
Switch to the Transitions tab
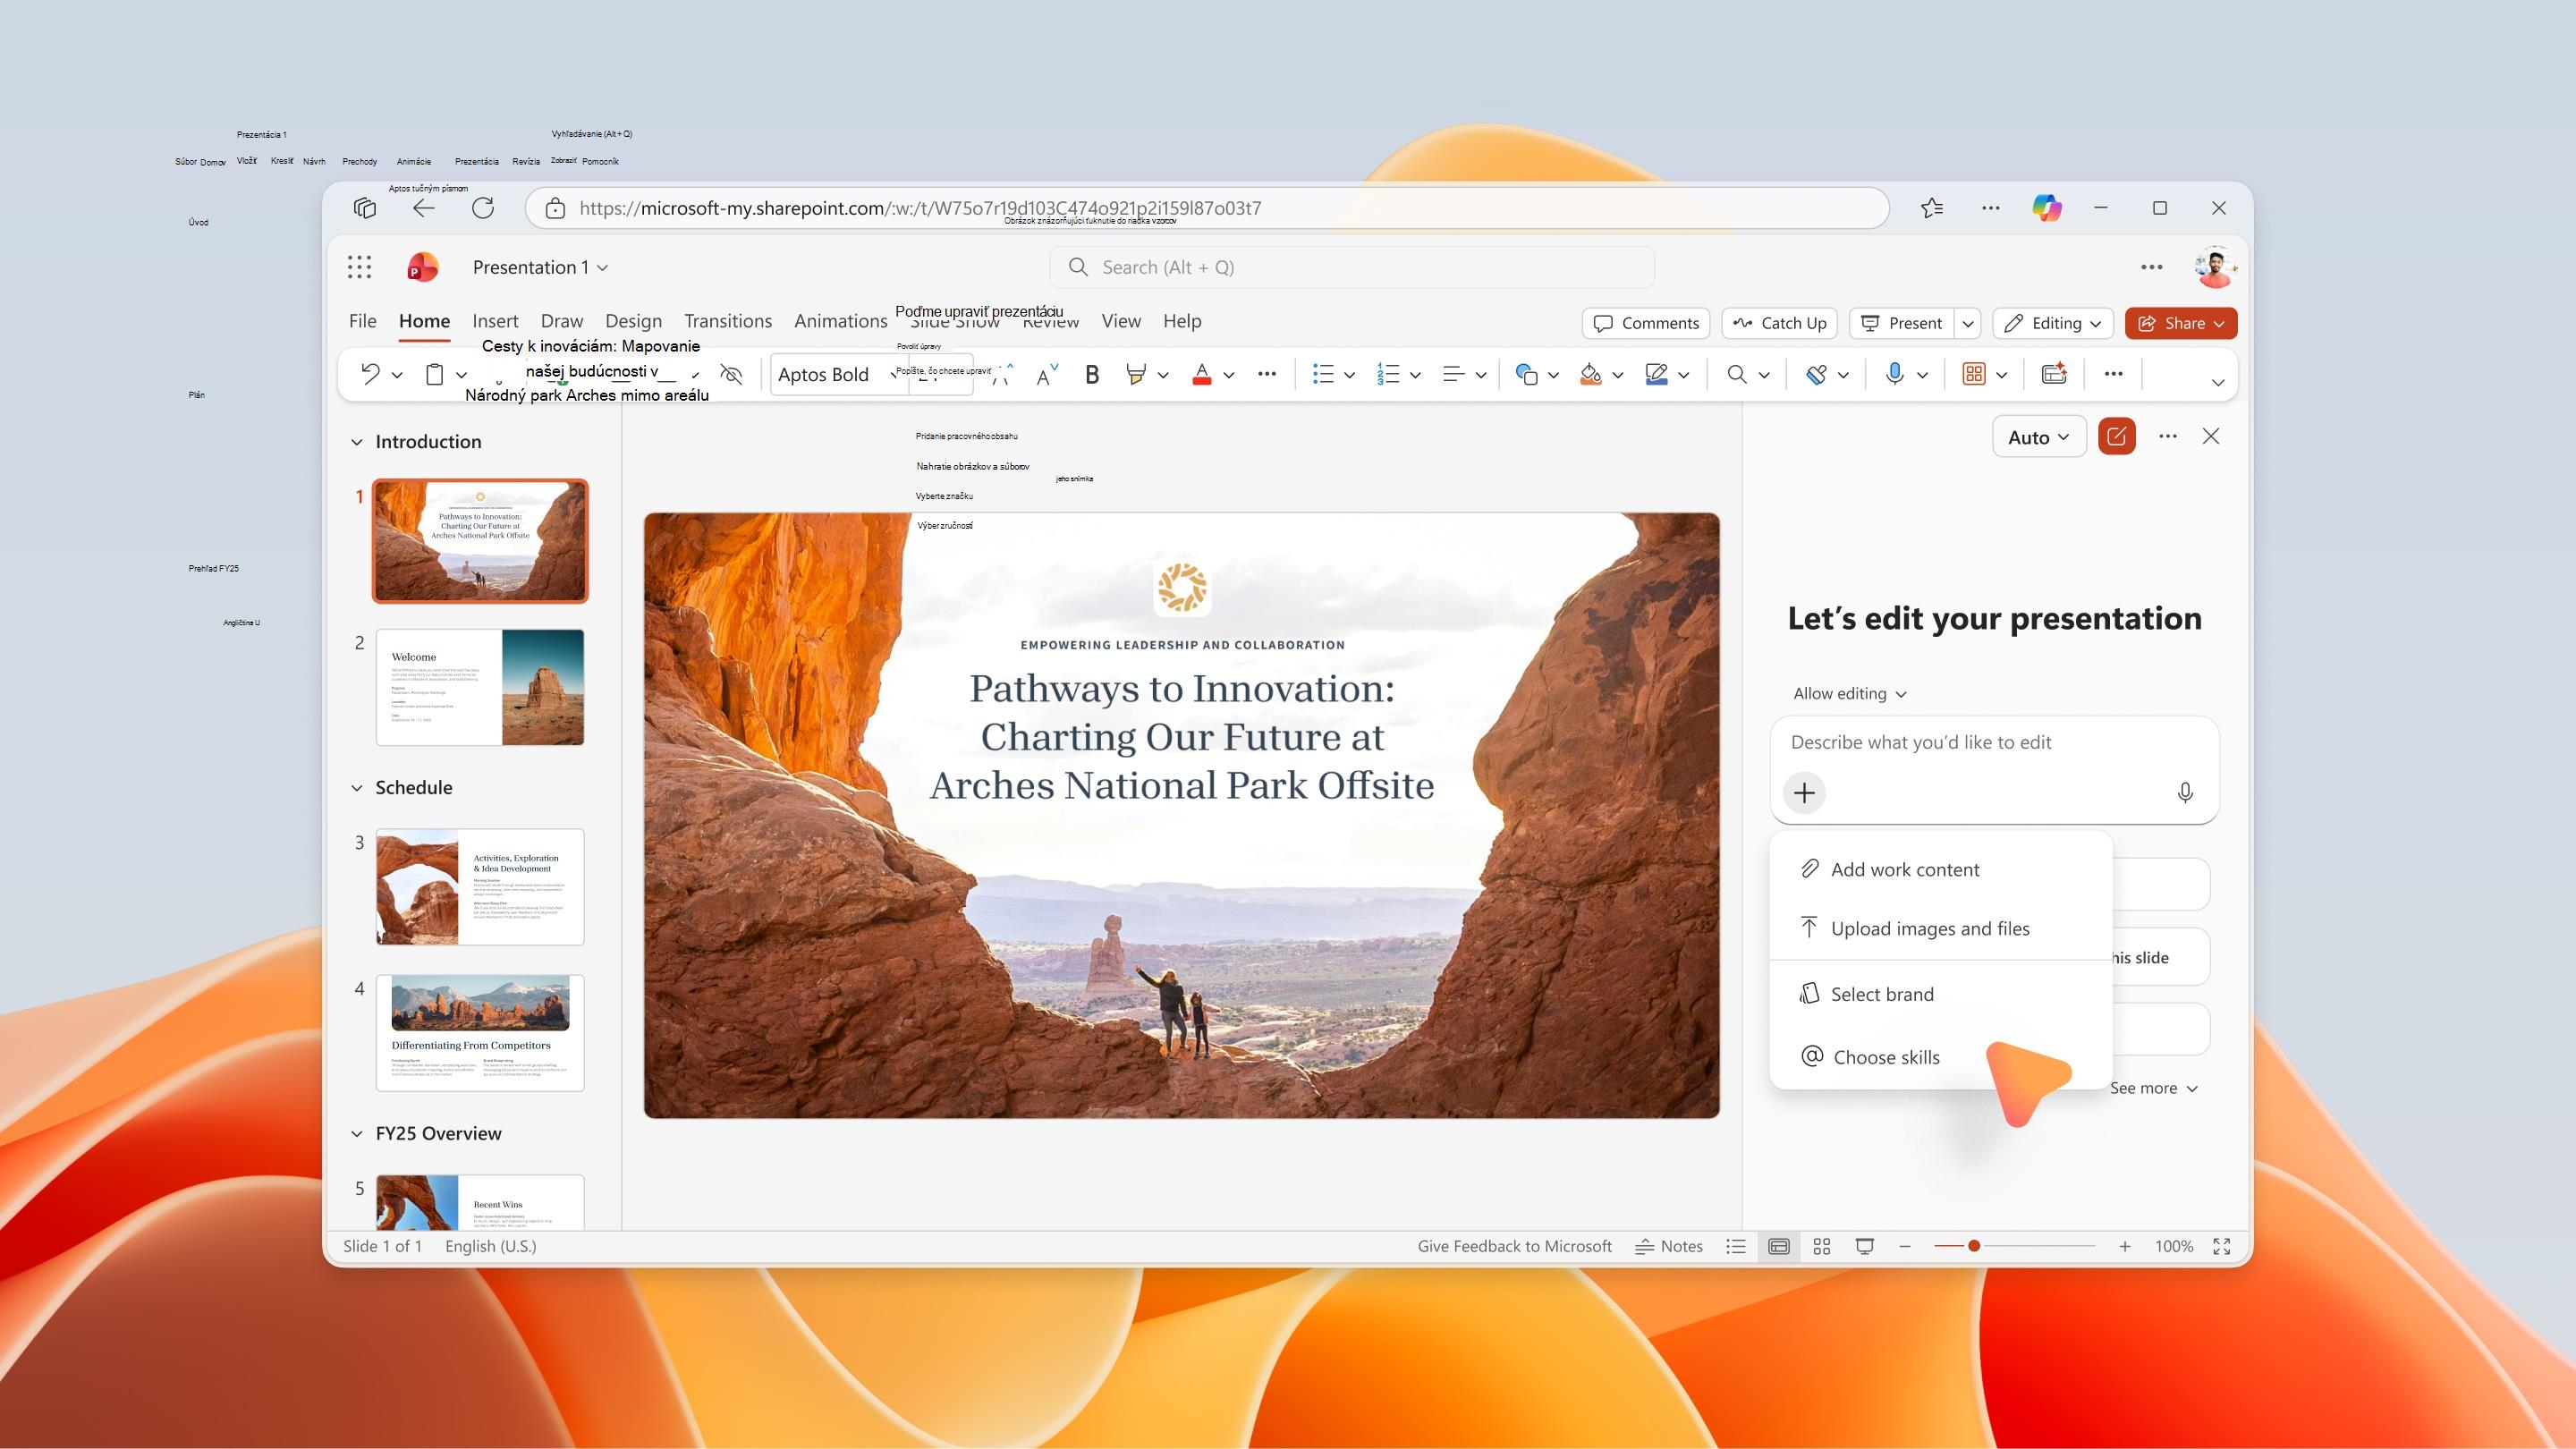[x=728, y=321]
